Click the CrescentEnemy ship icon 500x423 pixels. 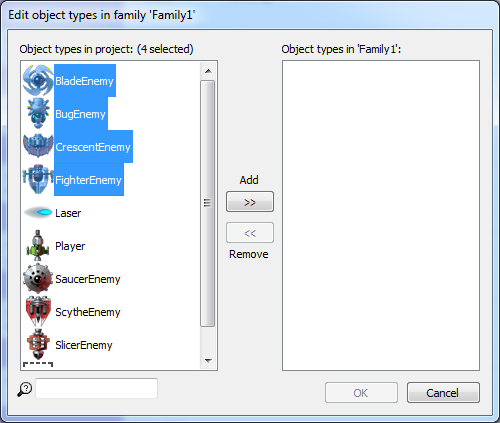tap(38, 146)
